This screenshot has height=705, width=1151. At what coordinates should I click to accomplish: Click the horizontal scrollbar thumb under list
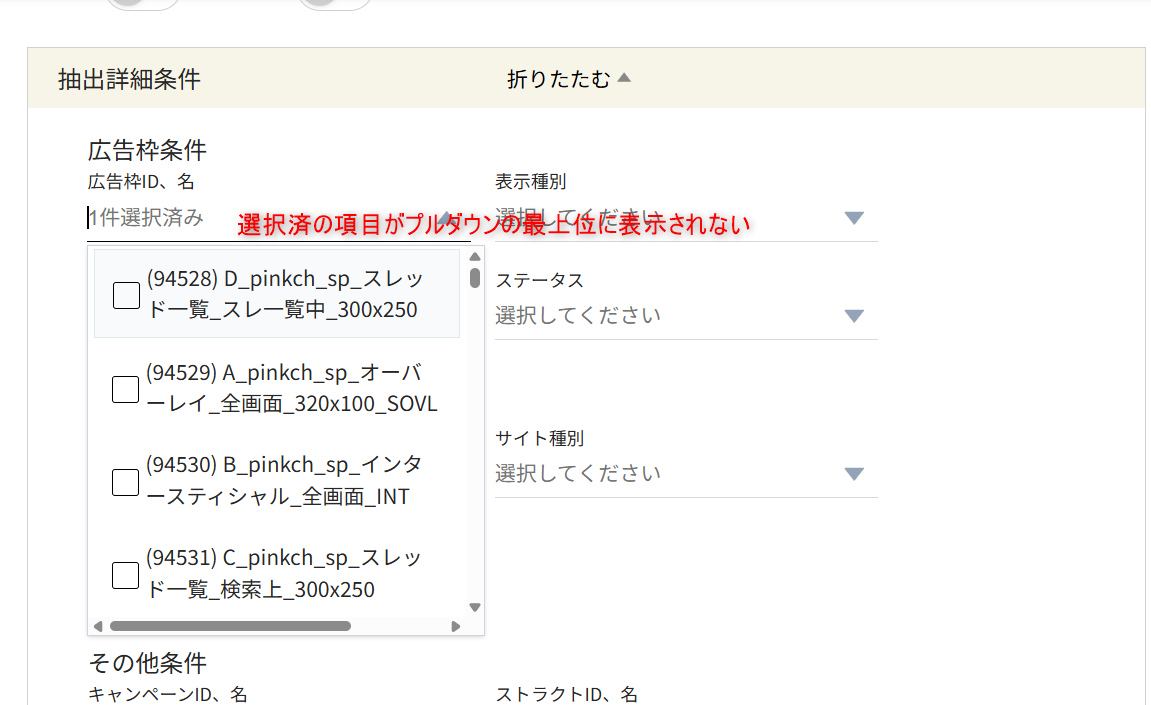point(230,626)
